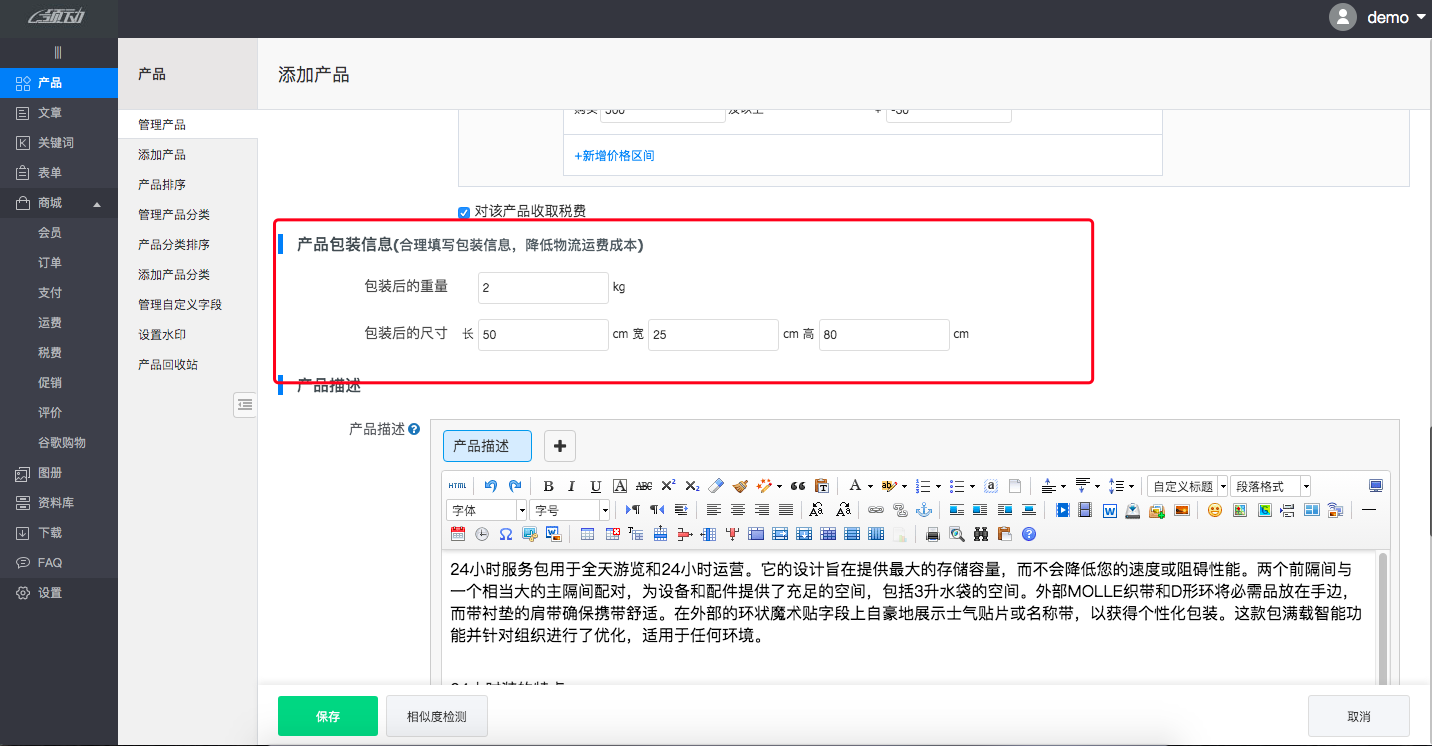Click the printer icon in editor toolbar
1432x746 pixels.
pos(933,534)
